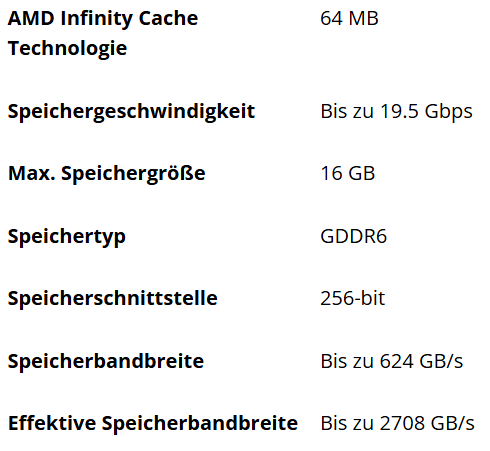
Task: Click the Speichertyp label
Action: (x=67, y=237)
